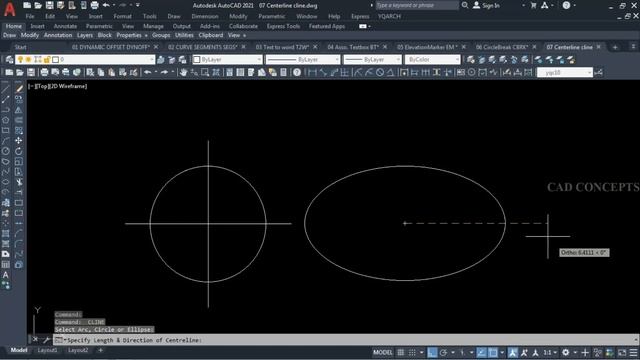Select the Erase tool in modify toolbar
640x360 pixels.
click(x=18, y=89)
